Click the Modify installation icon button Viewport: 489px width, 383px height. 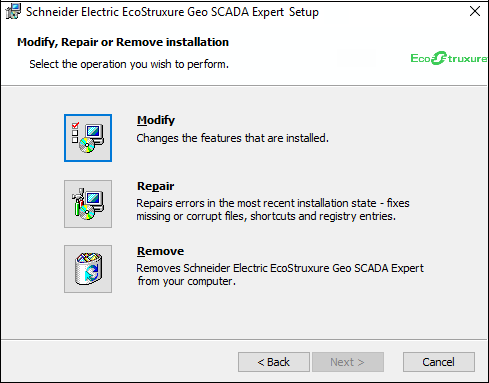(88, 138)
